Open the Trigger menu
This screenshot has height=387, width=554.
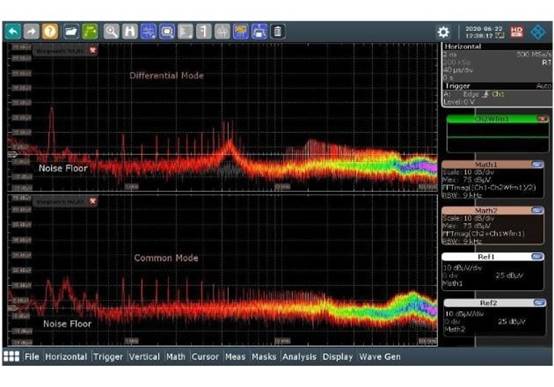coord(108,357)
